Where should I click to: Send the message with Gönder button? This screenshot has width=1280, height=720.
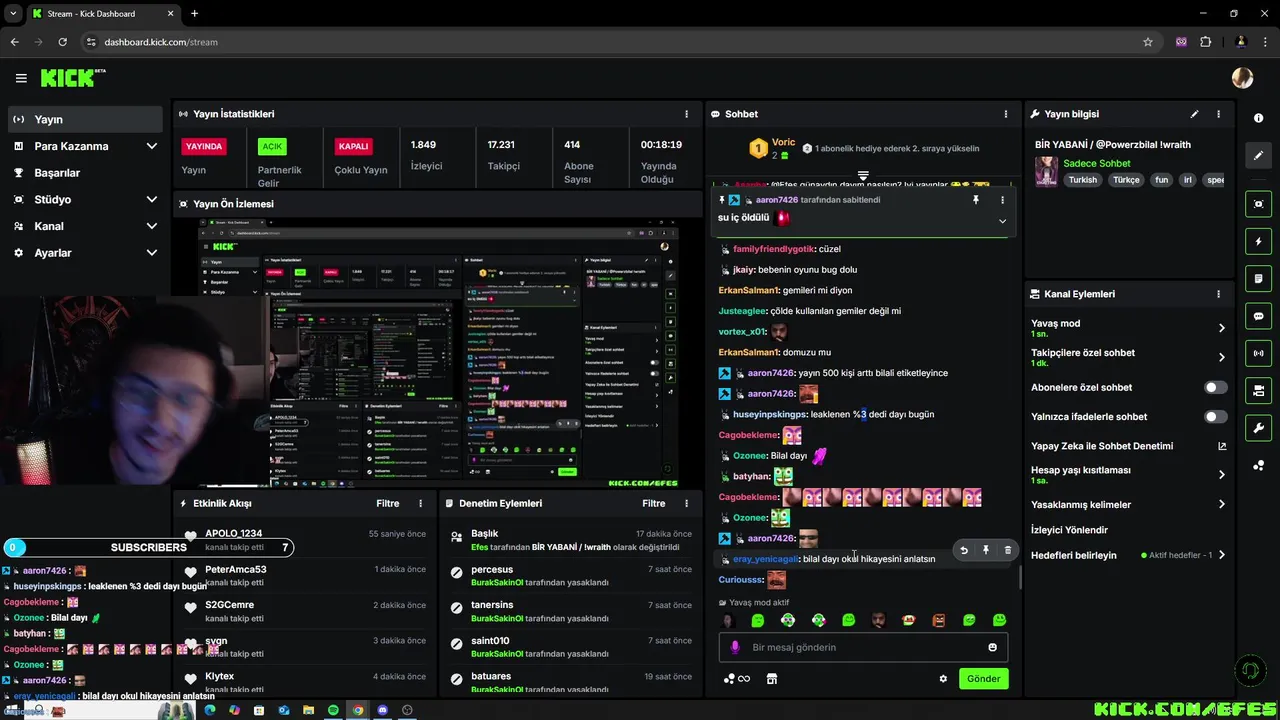(x=983, y=678)
